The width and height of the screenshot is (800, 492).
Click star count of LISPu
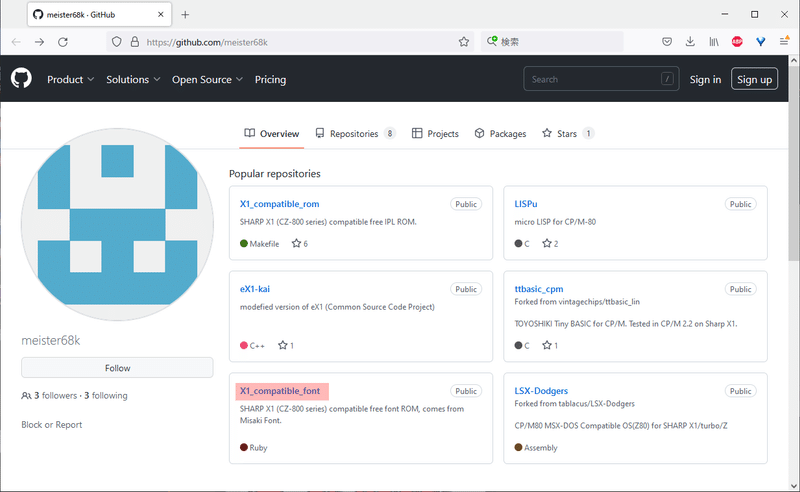tap(550, 243)
